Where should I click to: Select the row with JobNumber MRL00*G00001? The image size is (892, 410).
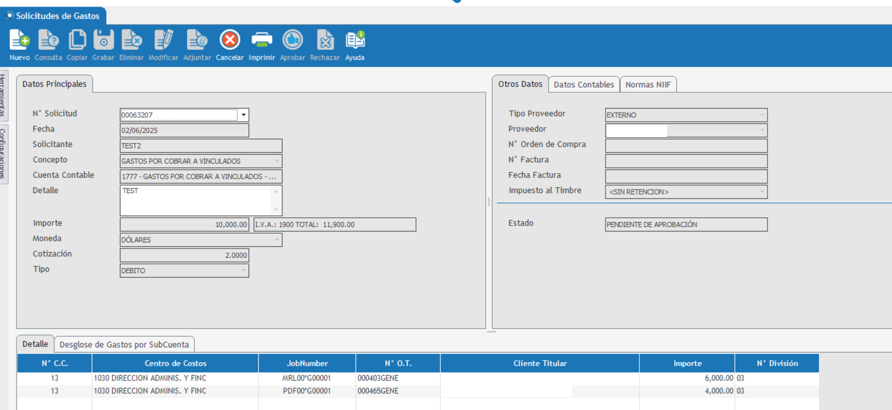[x=306, y=378]
